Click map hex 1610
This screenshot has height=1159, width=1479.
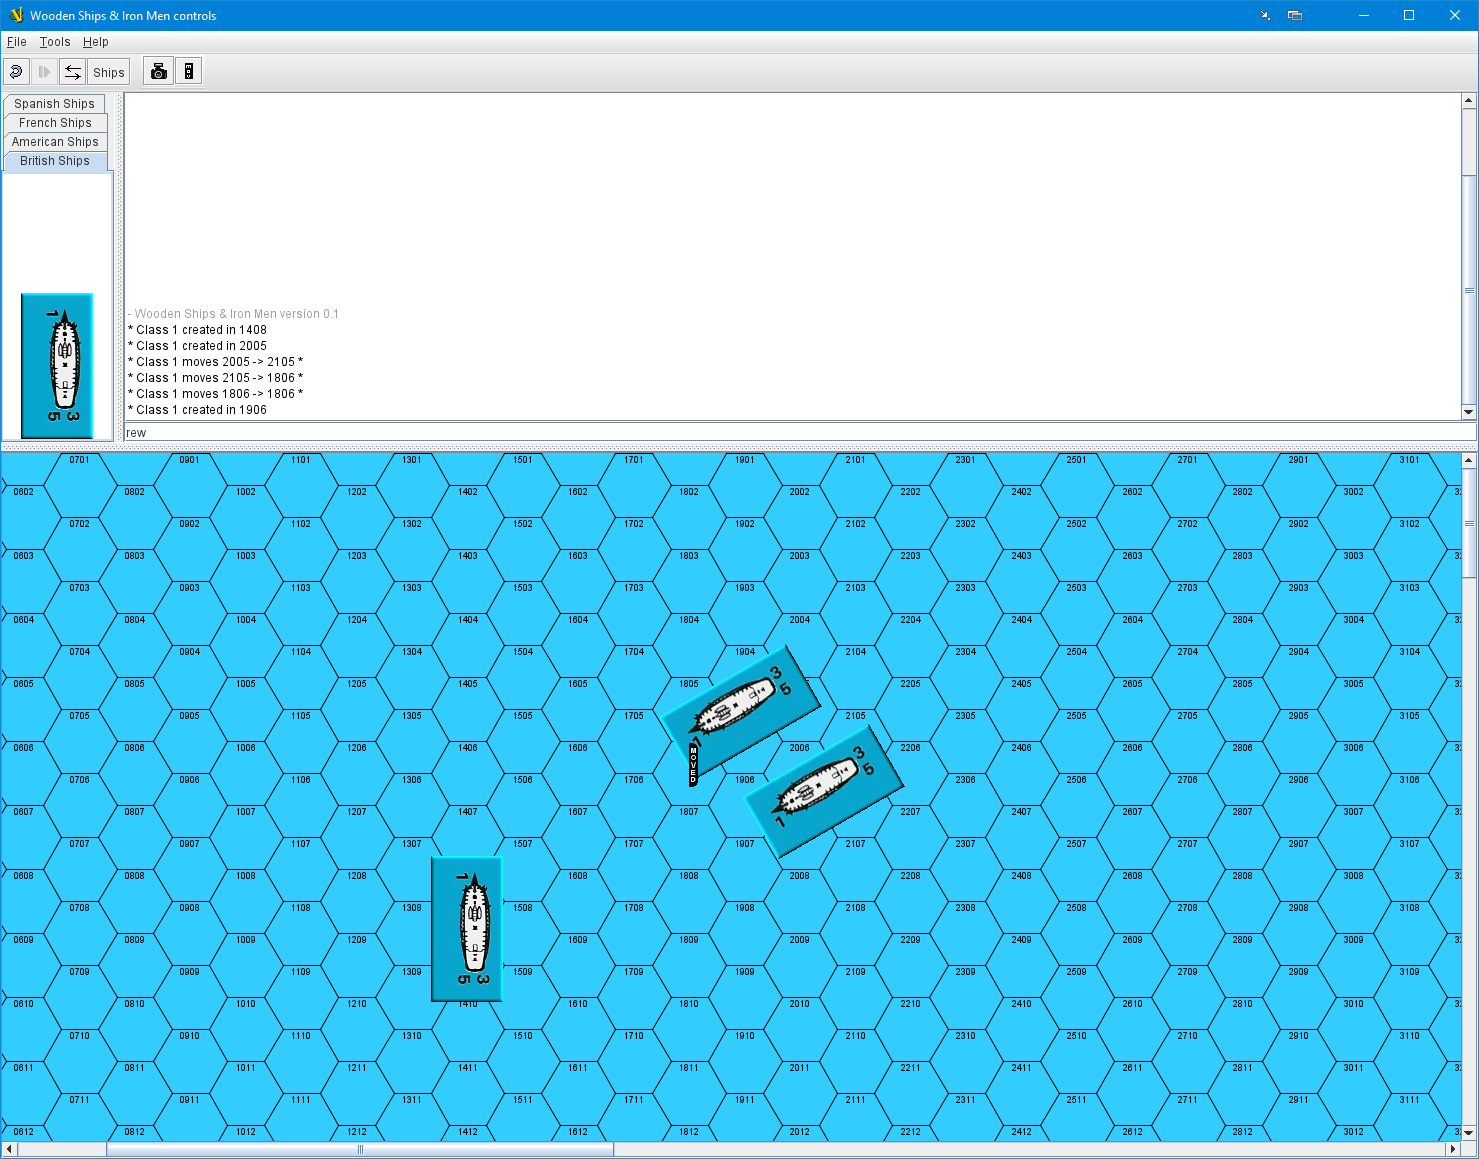click(x=578, y=1028)
